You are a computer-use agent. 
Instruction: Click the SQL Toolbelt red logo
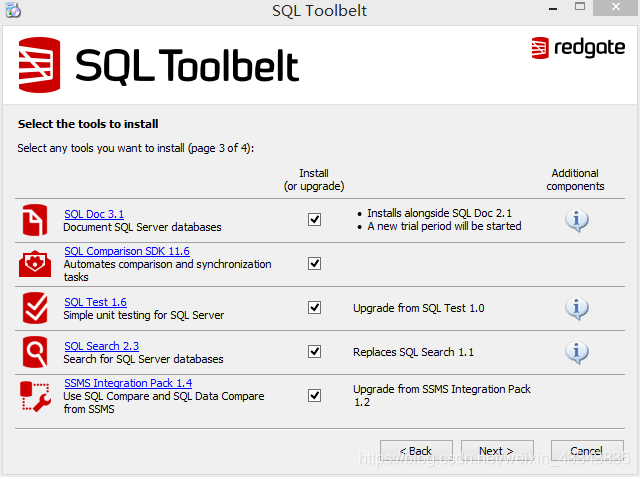(39, 65)
